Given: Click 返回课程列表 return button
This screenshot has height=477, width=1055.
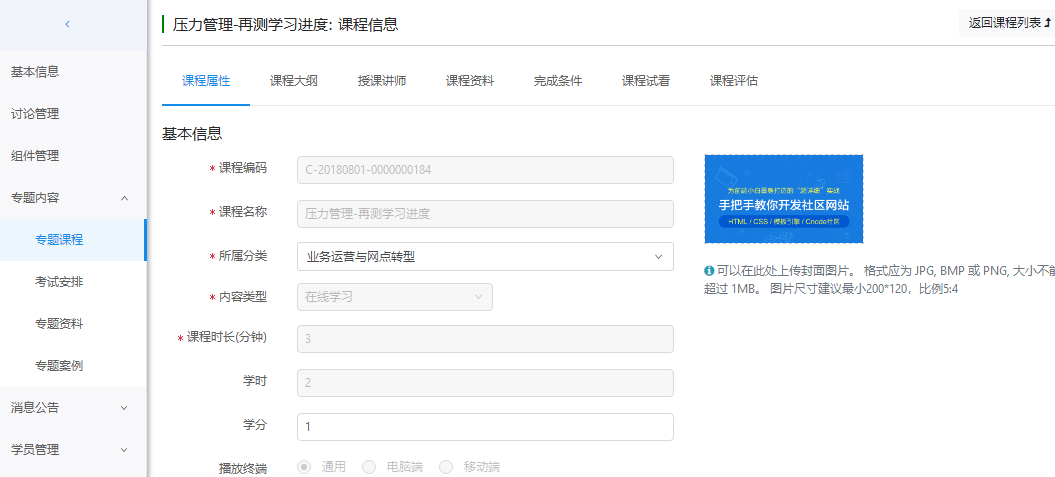Looking at the screenshot, I should pos(1009,23).
